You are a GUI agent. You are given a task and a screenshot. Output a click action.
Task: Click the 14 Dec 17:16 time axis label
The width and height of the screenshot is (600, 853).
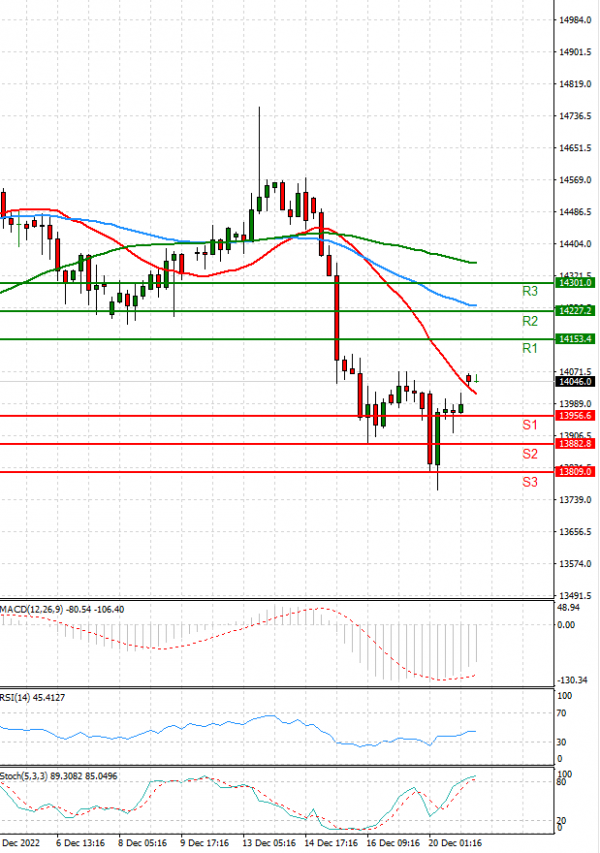click(x=331, y=843)
